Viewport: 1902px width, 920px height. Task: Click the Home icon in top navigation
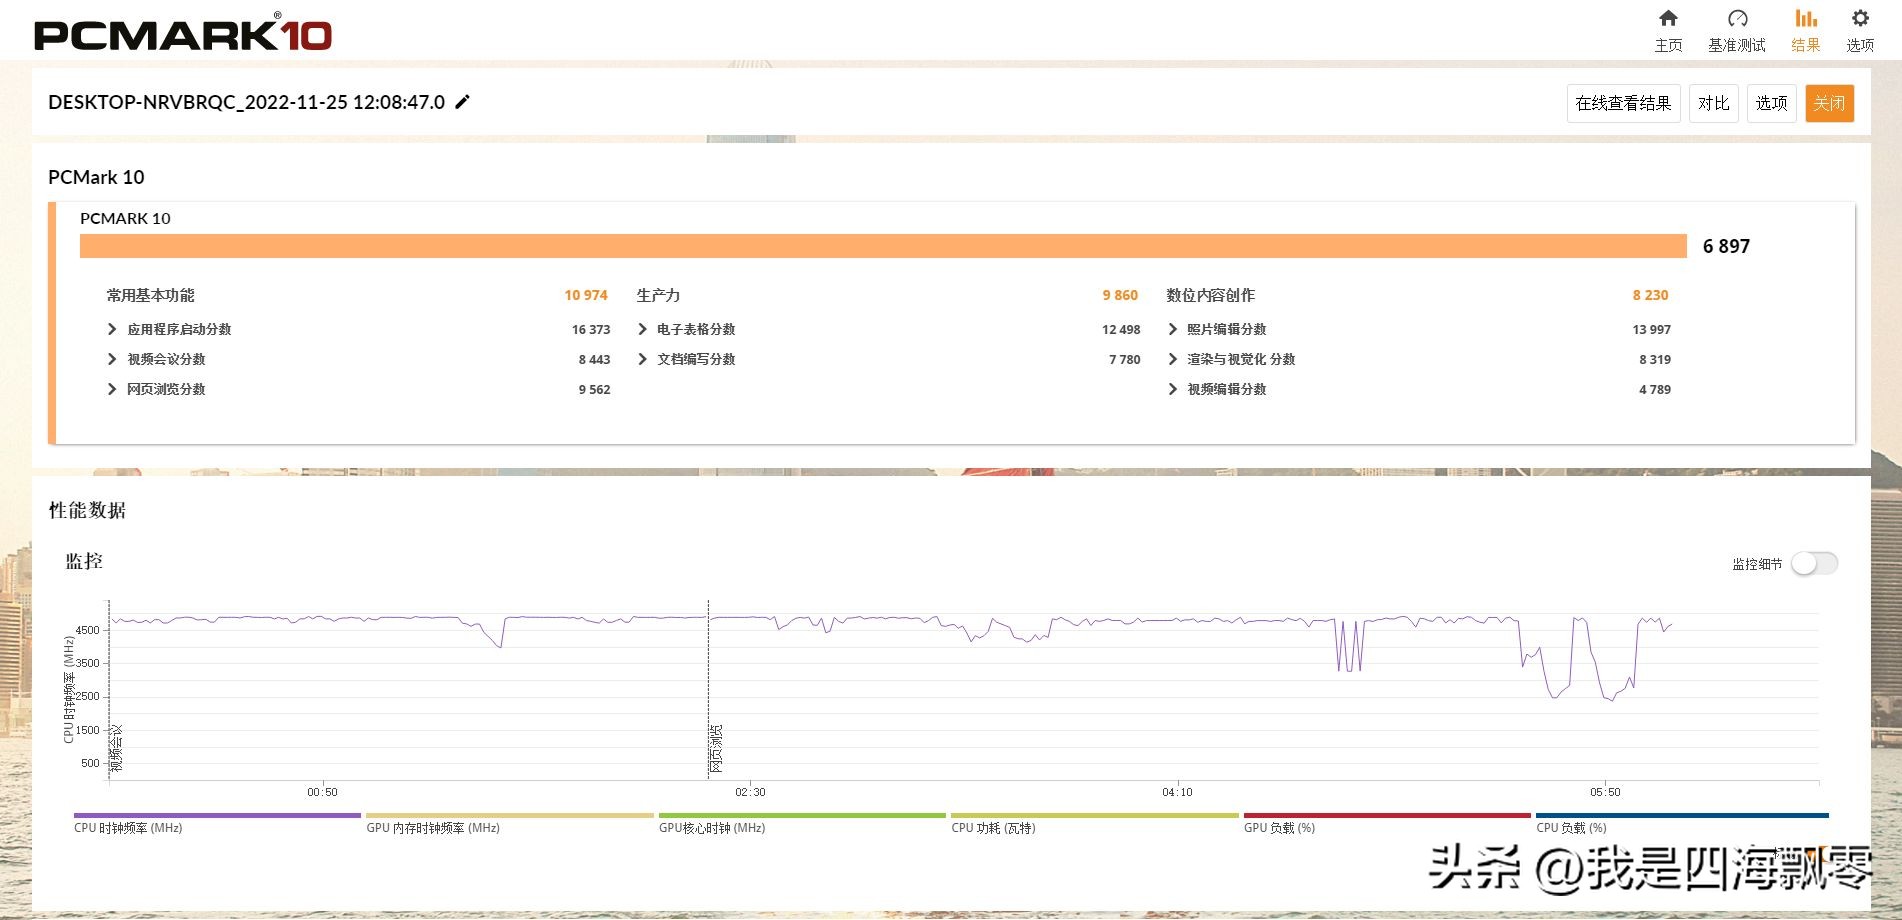[1668, 19]
